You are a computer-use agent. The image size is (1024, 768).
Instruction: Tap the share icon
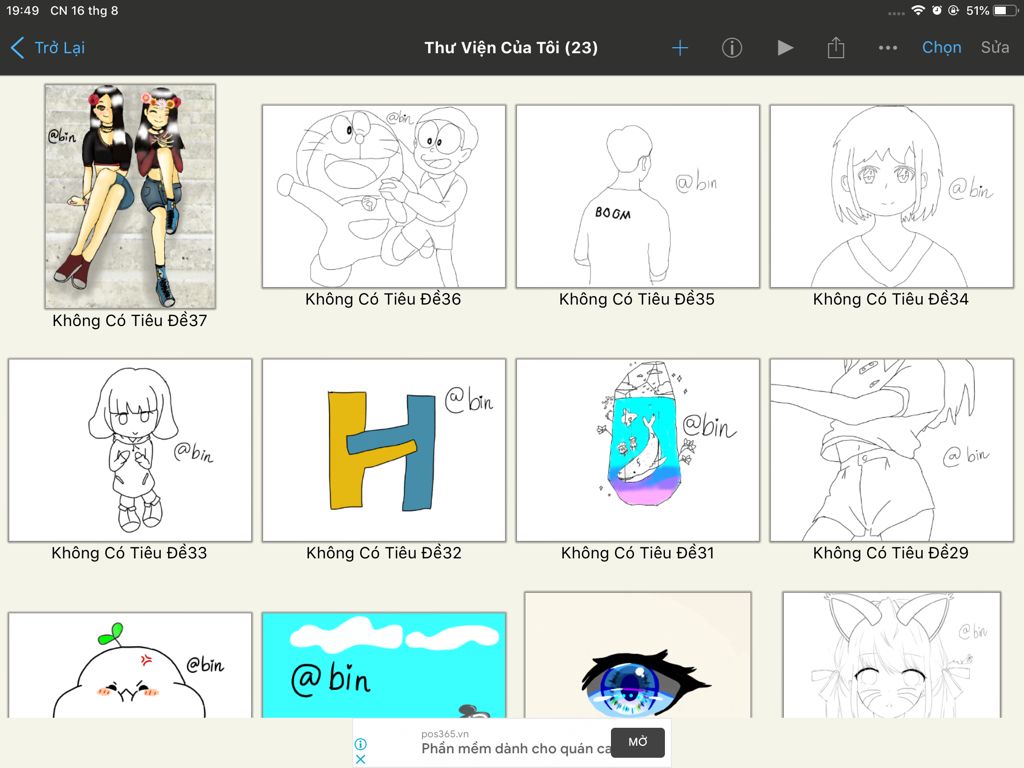[x=836, y=47]
